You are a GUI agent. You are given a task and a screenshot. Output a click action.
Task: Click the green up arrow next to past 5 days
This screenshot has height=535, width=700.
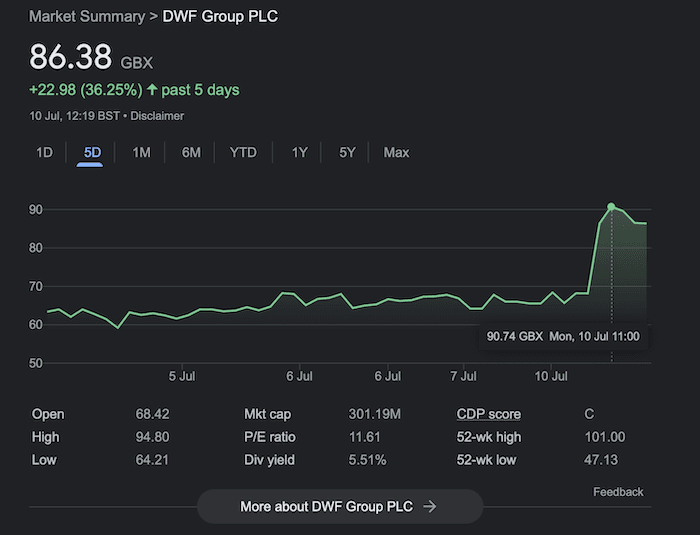click(152, 89)
